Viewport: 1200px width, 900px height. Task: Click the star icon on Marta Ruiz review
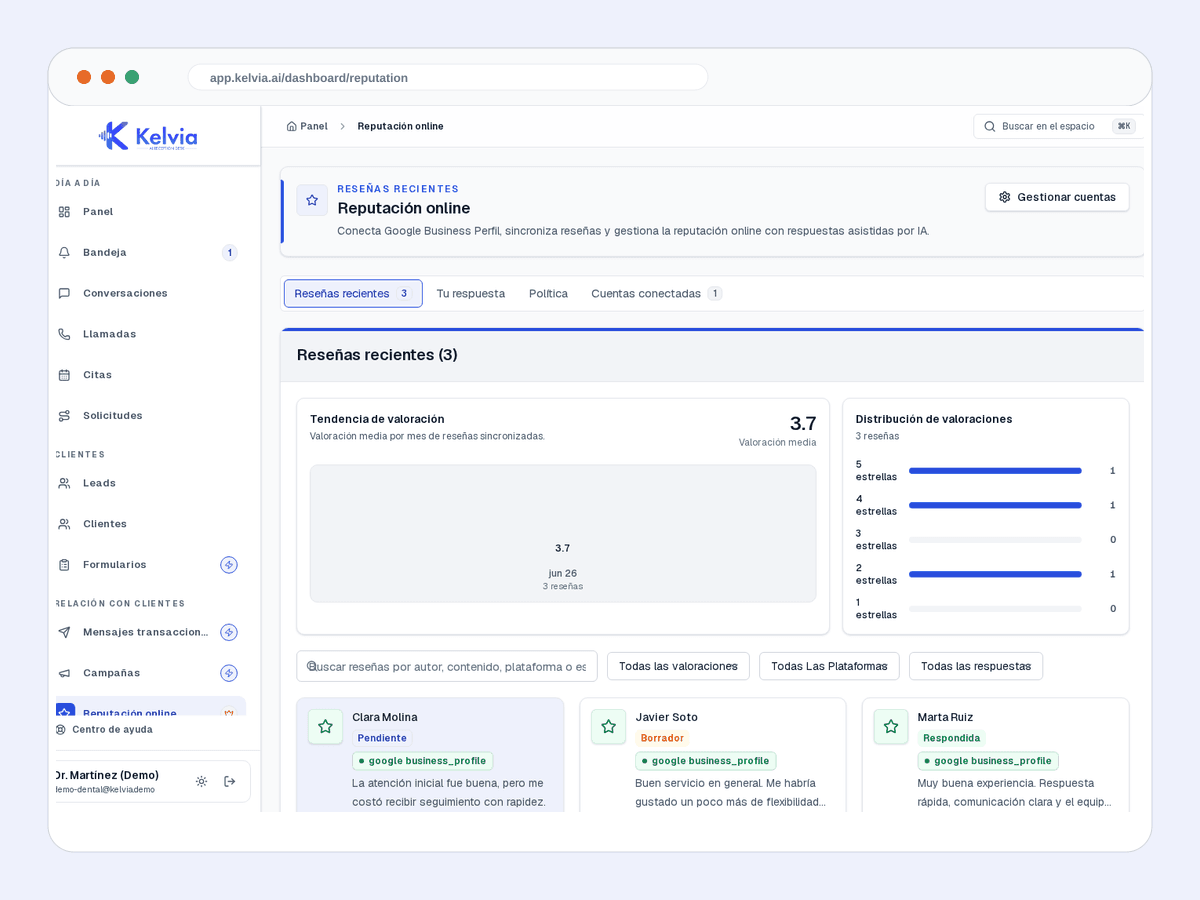tap(891, 727)
